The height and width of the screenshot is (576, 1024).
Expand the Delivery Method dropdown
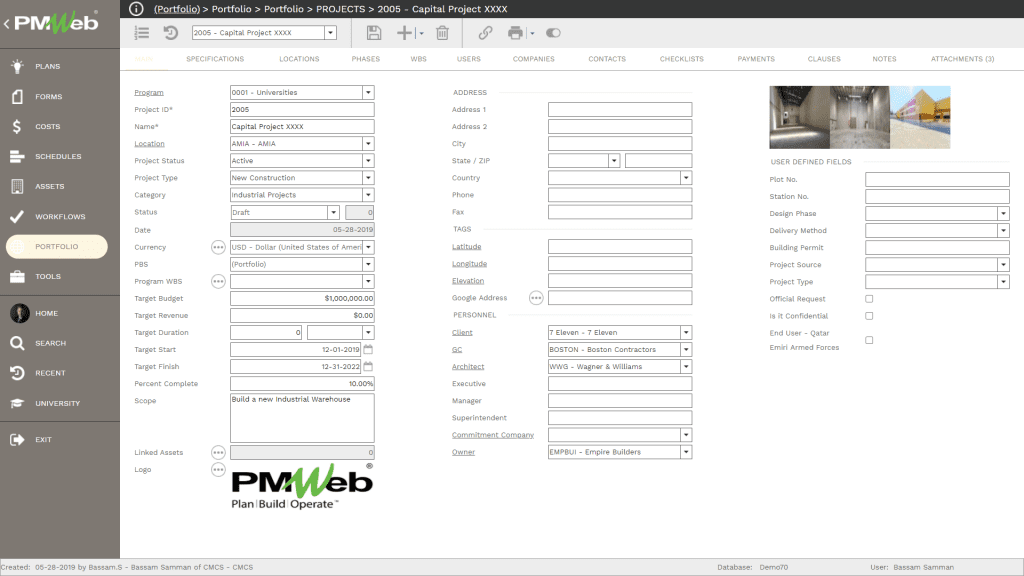click(x=1004, y=231)
